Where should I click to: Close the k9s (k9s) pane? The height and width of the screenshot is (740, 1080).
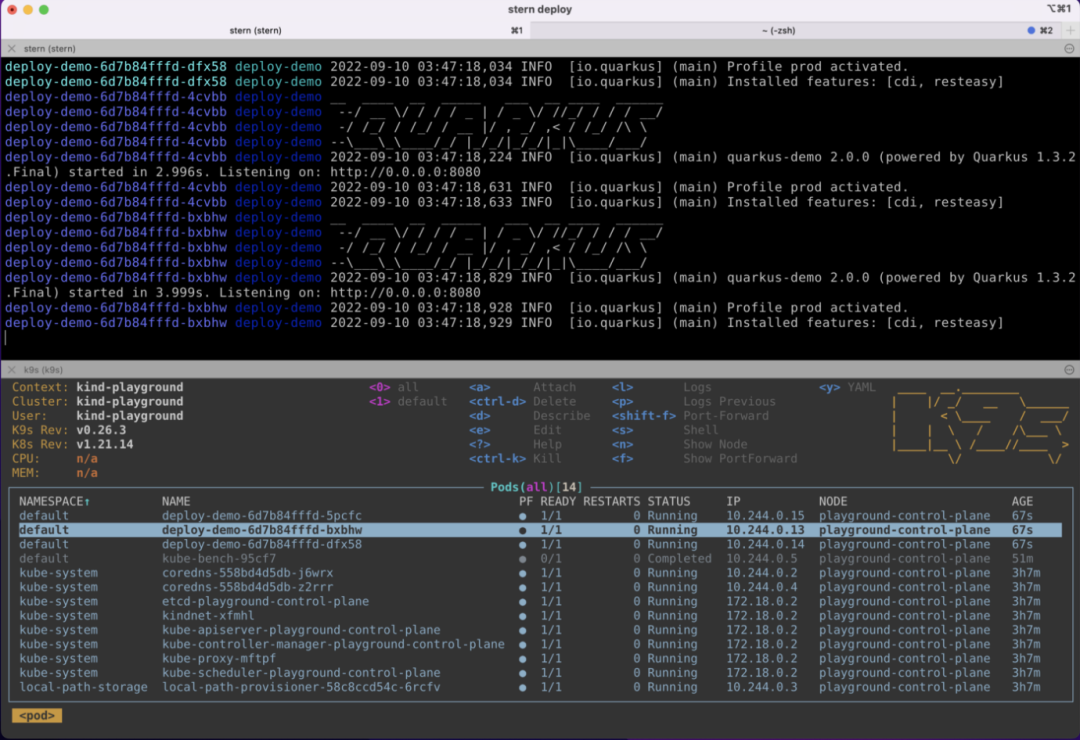point(12,370)
